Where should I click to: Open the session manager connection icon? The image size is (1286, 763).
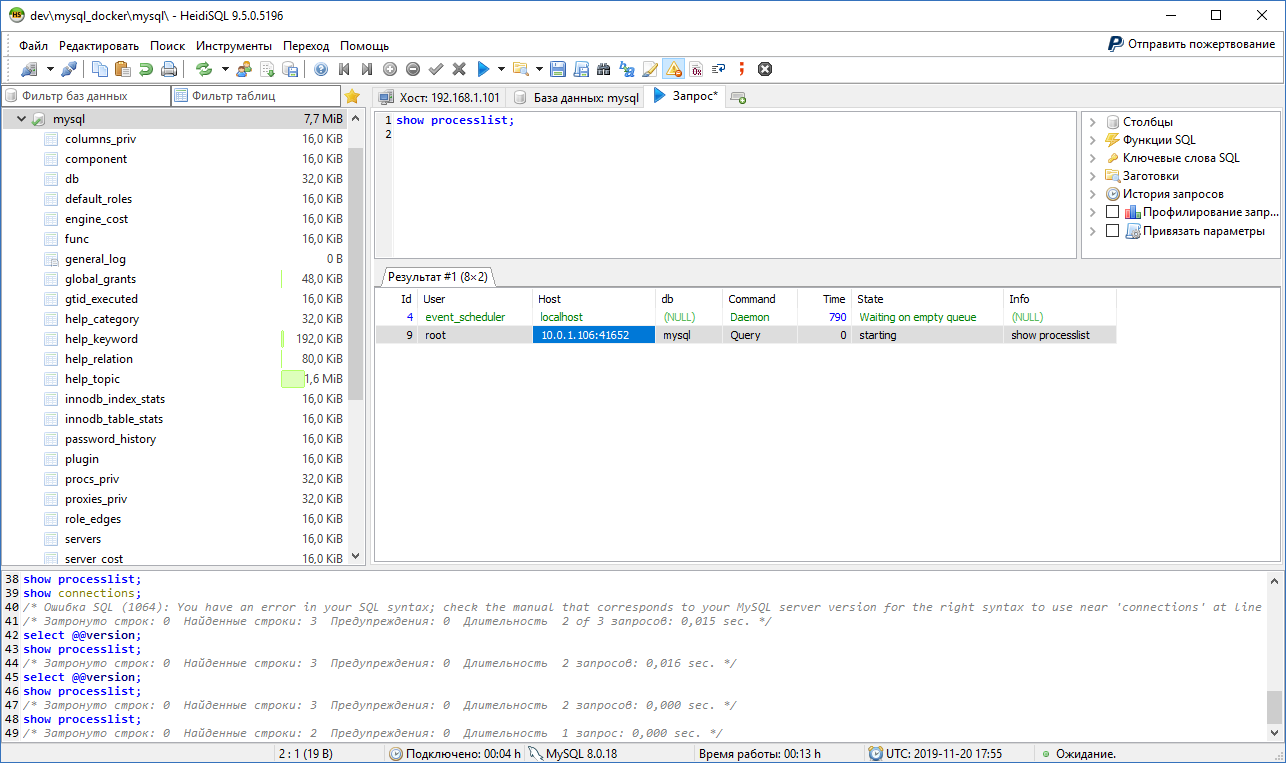[x=29, y=69]
